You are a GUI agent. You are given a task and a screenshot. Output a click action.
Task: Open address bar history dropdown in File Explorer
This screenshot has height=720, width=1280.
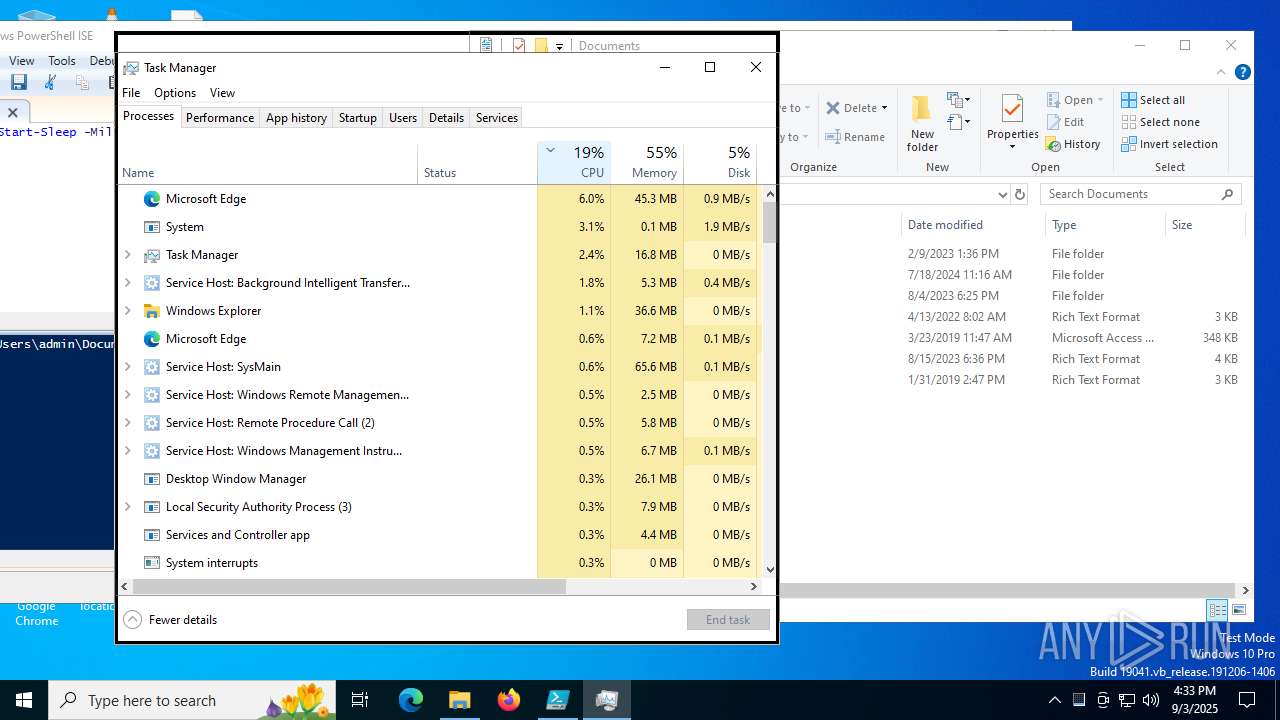pyautogui.click(x=1002, y=194)
